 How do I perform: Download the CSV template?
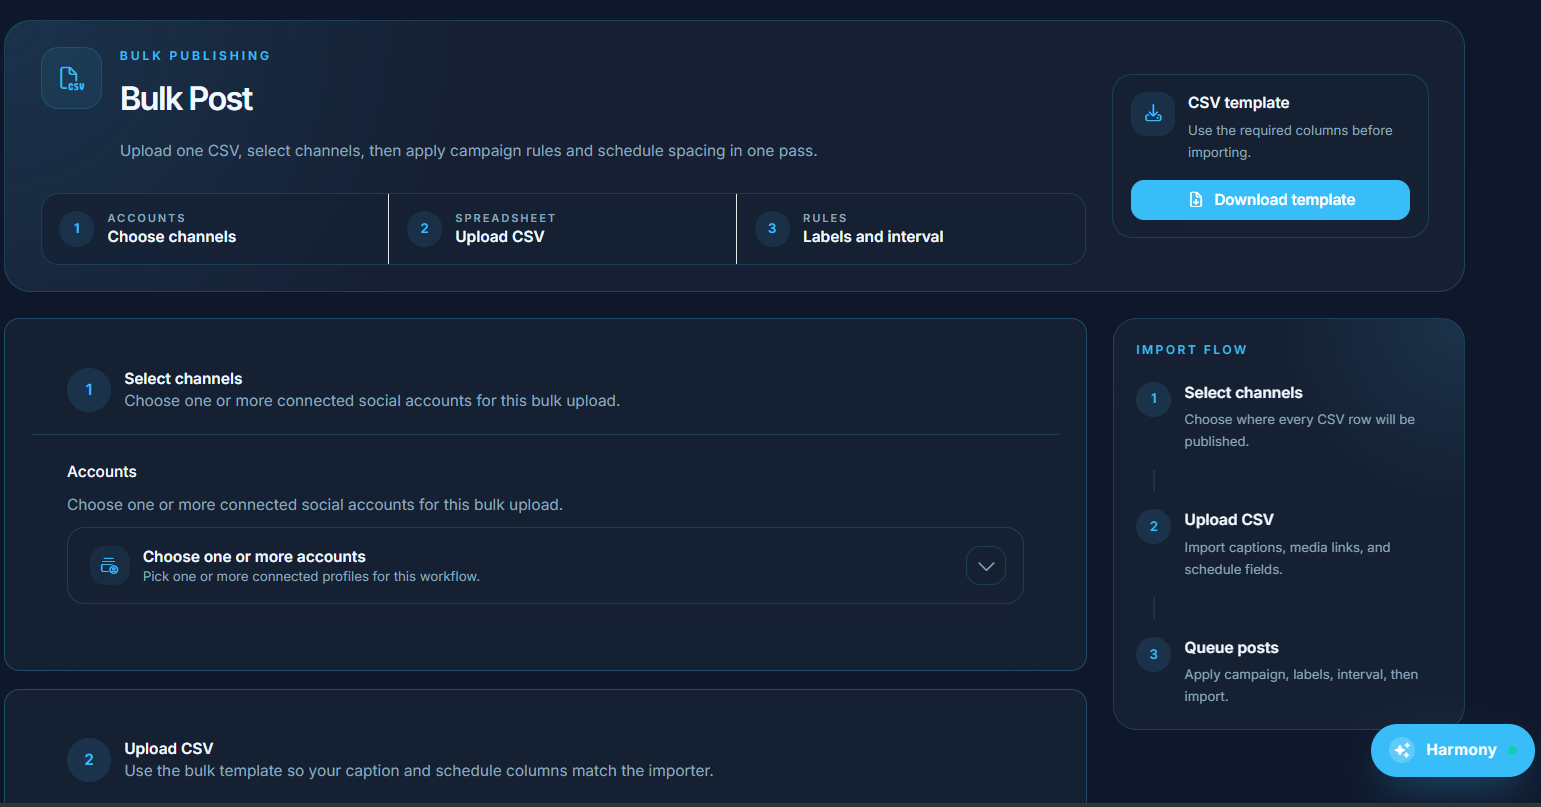1270,200
